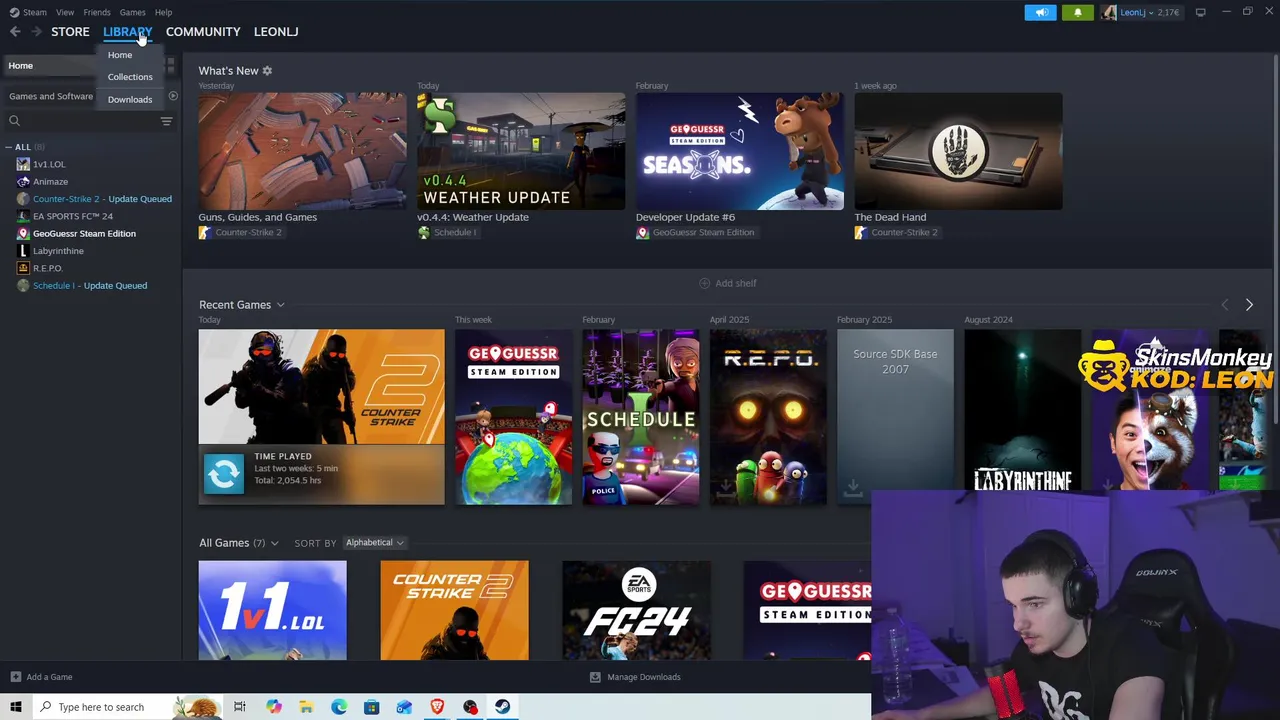Select Schedule I - Update Queued in sidebar
Screen dimensions: 1280x720
[x=90, y=286]
